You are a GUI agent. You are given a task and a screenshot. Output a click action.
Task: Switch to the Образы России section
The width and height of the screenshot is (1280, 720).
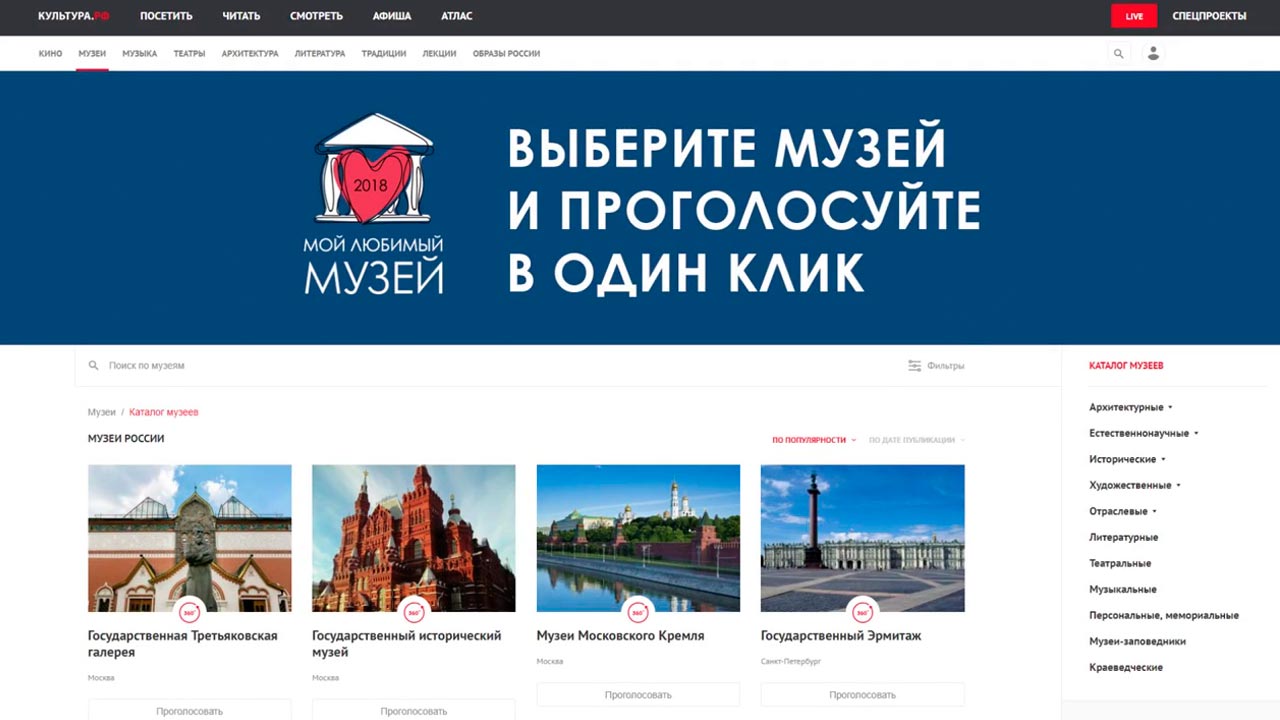click(x=506, y=54)
